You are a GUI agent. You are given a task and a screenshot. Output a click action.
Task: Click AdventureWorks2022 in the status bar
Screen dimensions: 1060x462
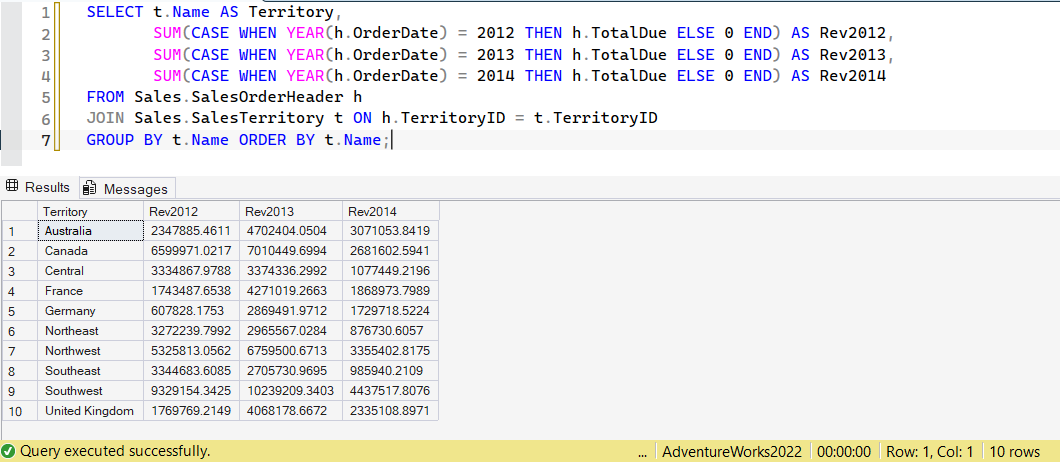pyautogui.click(x=732, y=451)
